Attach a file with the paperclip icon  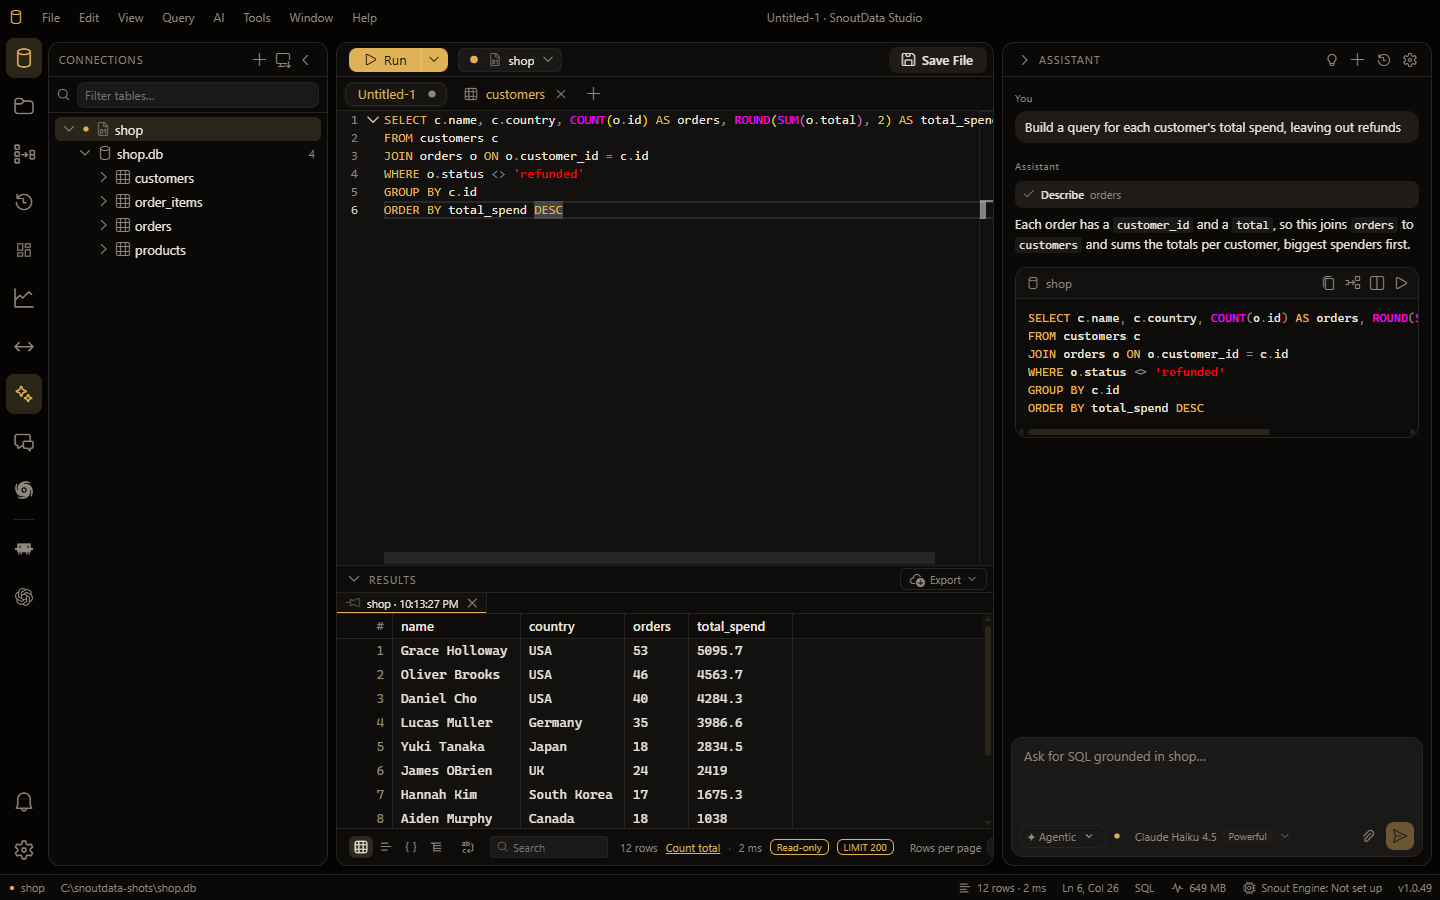click(x=1368, y=836)
